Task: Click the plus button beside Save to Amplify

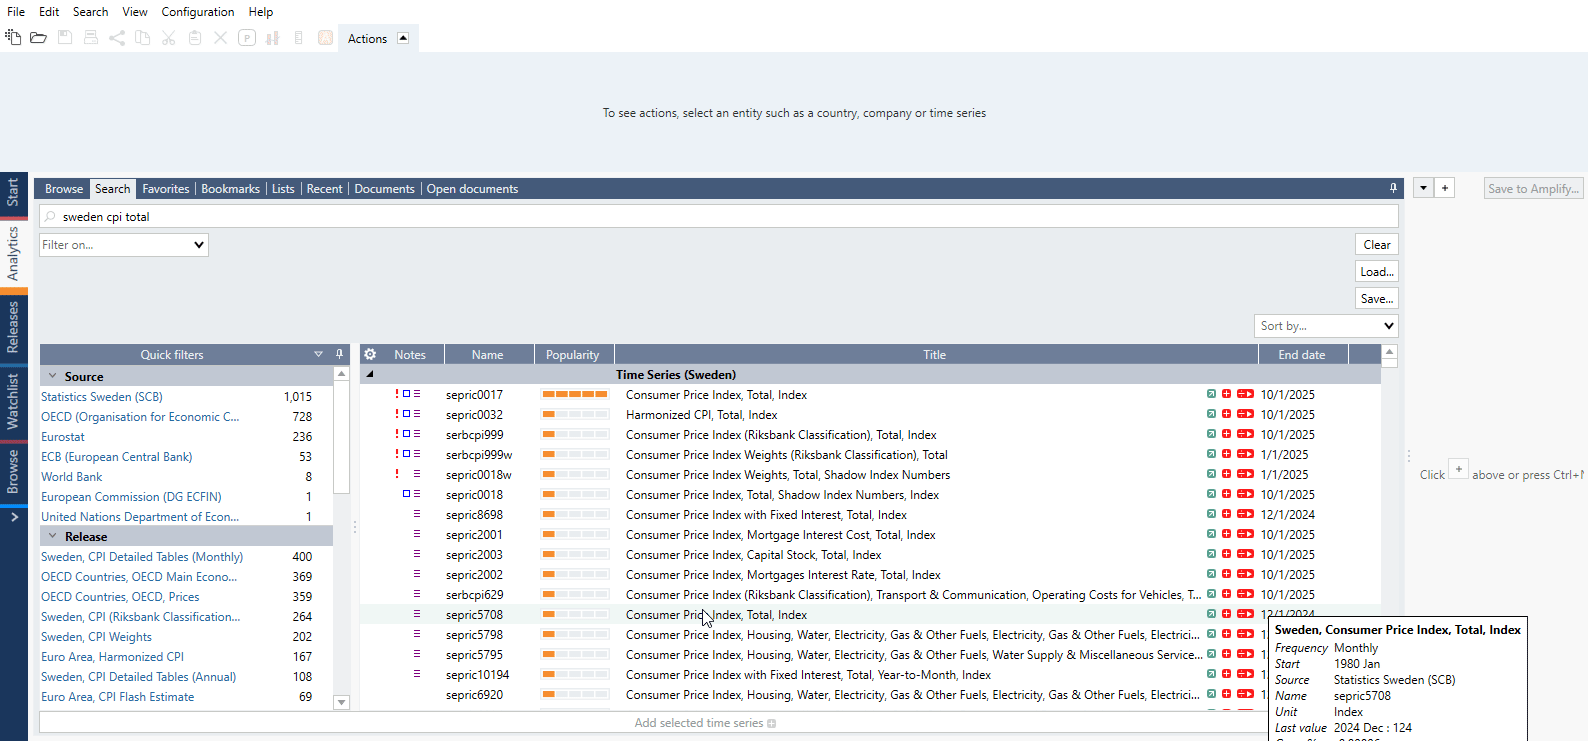Action: click(1445, 188)
